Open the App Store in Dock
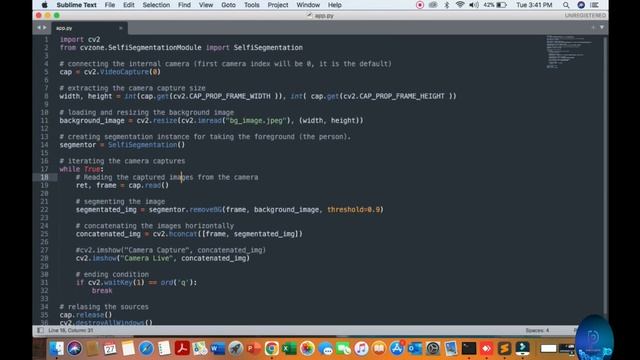 coord(397,348)
